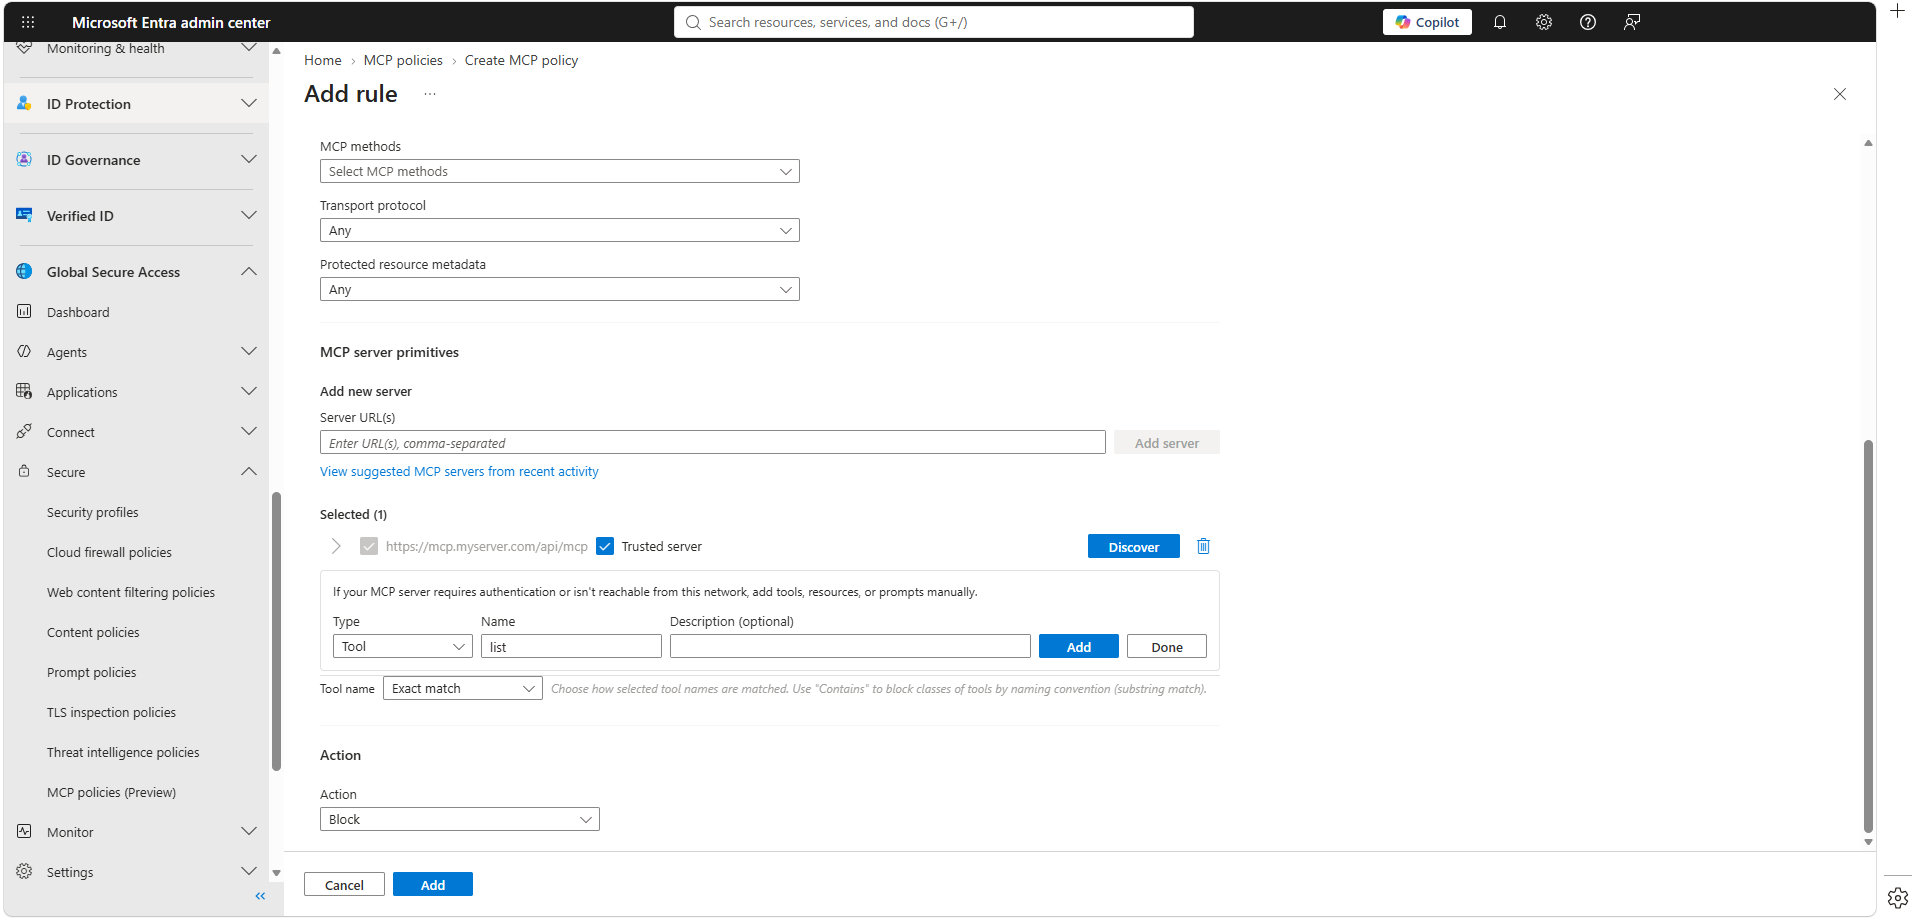The width and height of the screenshot is (1919, 920).
Task: Click the Dashboard icon in sidebar
Action: [24, 311]
